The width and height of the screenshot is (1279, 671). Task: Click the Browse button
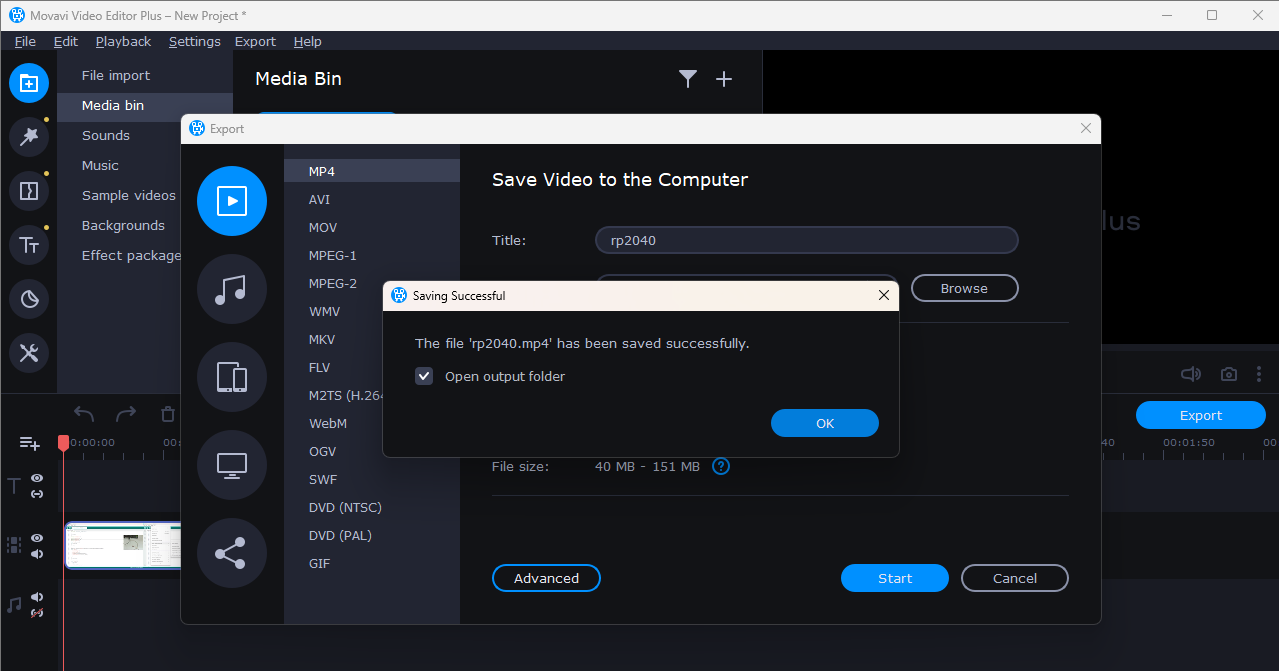click(964, 288)
